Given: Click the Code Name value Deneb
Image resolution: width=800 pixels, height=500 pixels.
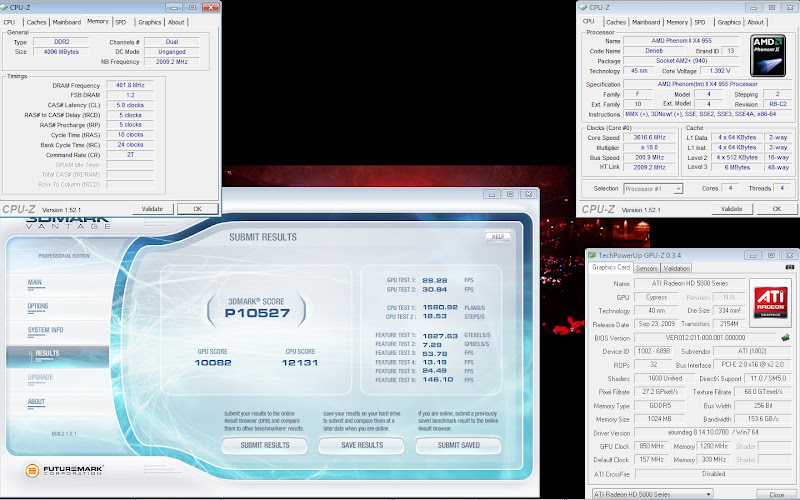Looking at the screenshot, I should (654, 51).
